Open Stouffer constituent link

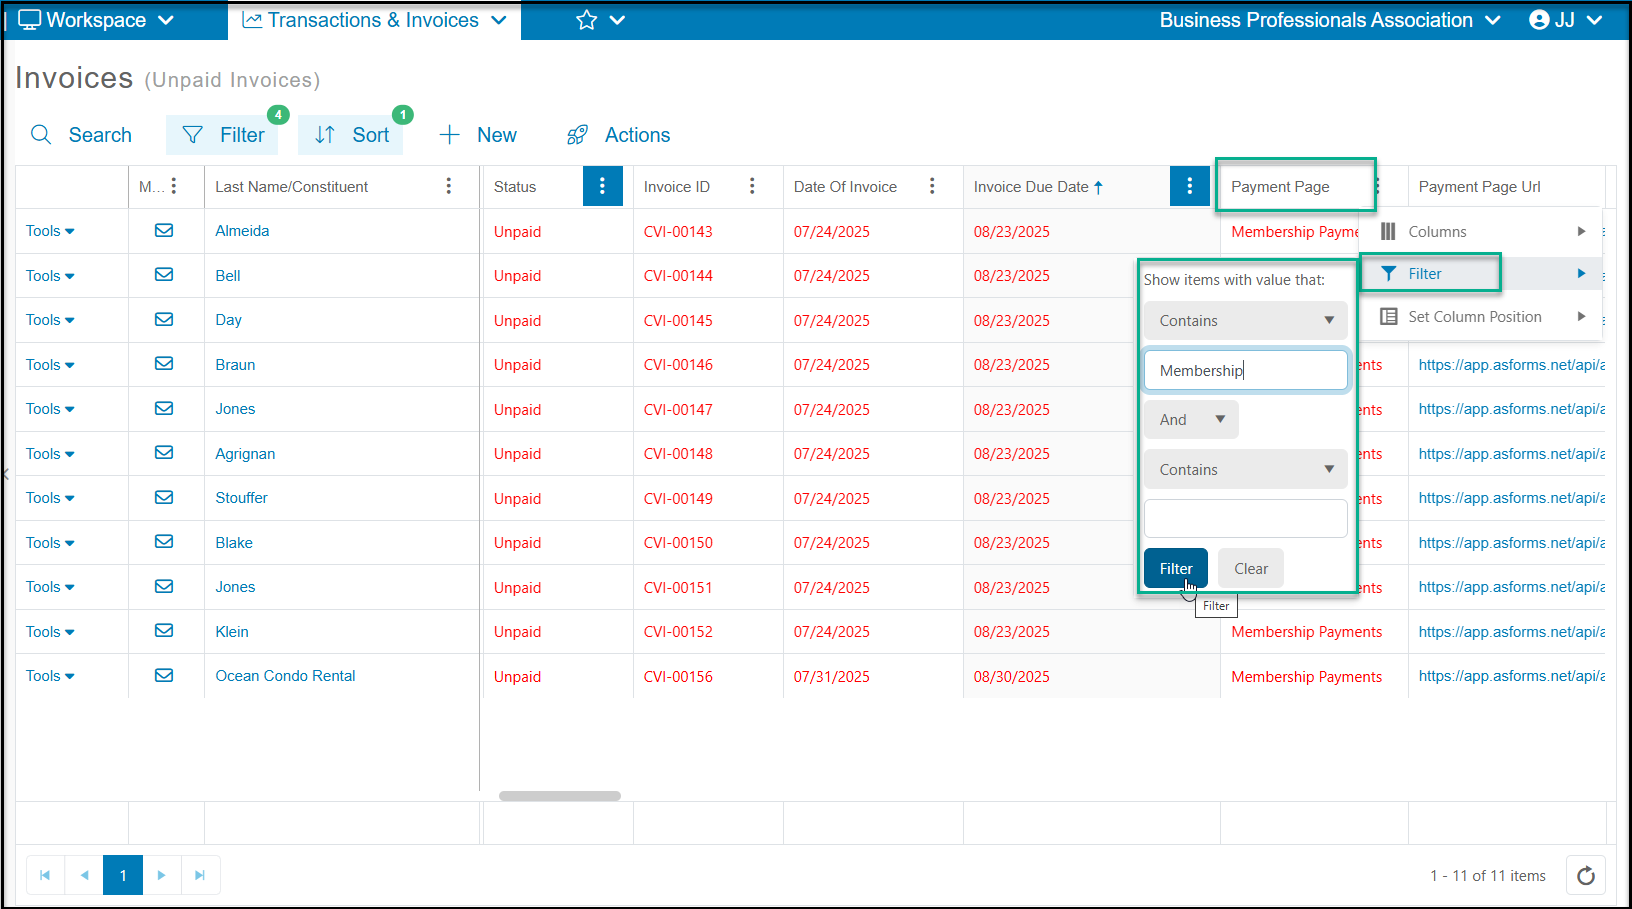tap(241, 498)
